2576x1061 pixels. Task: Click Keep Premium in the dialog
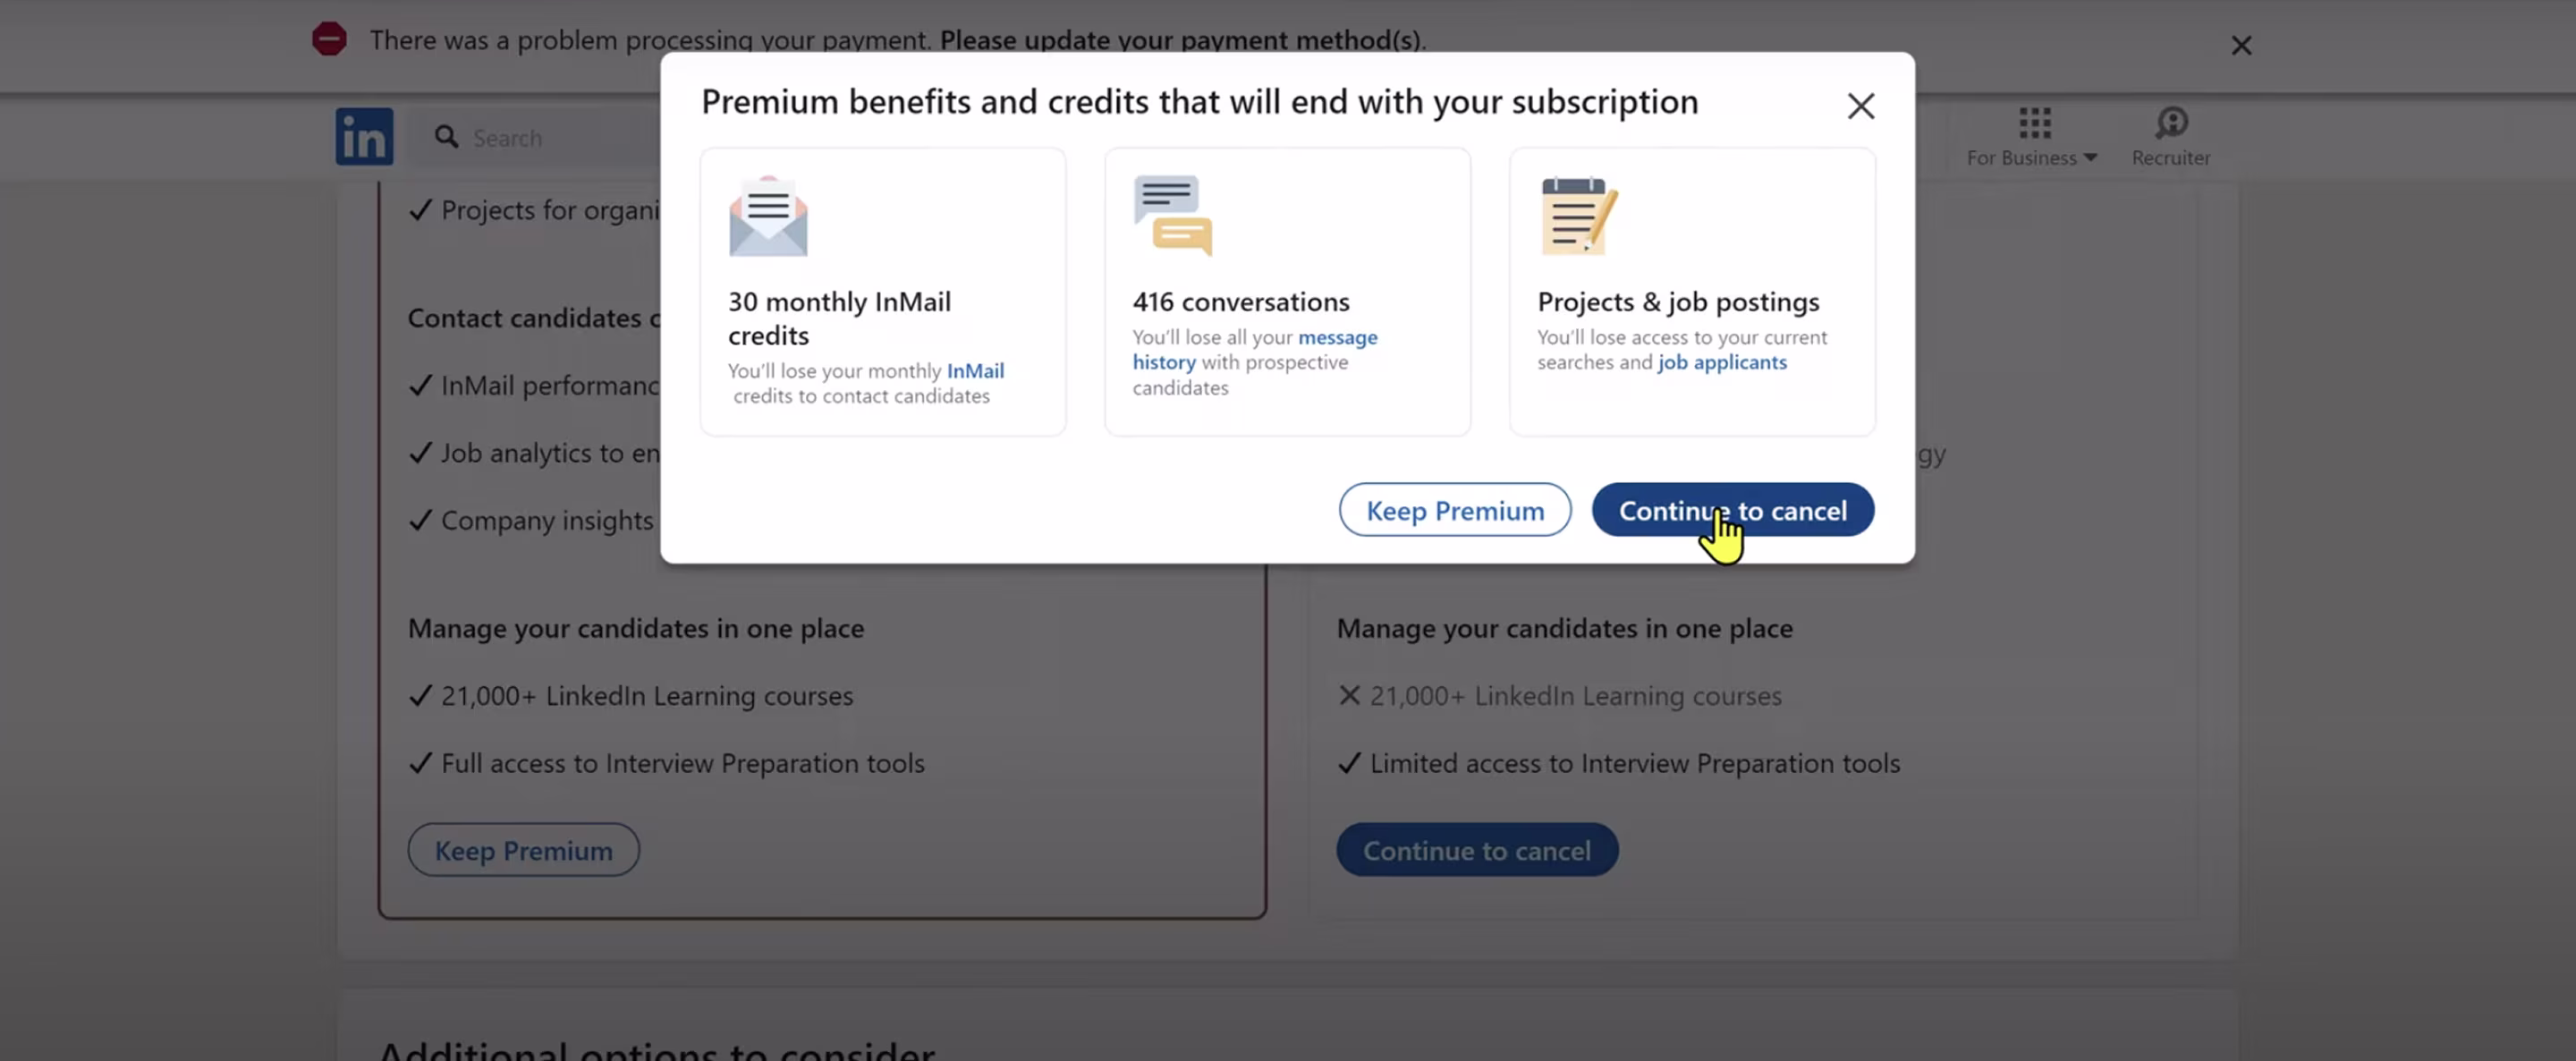coord(1455,510)
